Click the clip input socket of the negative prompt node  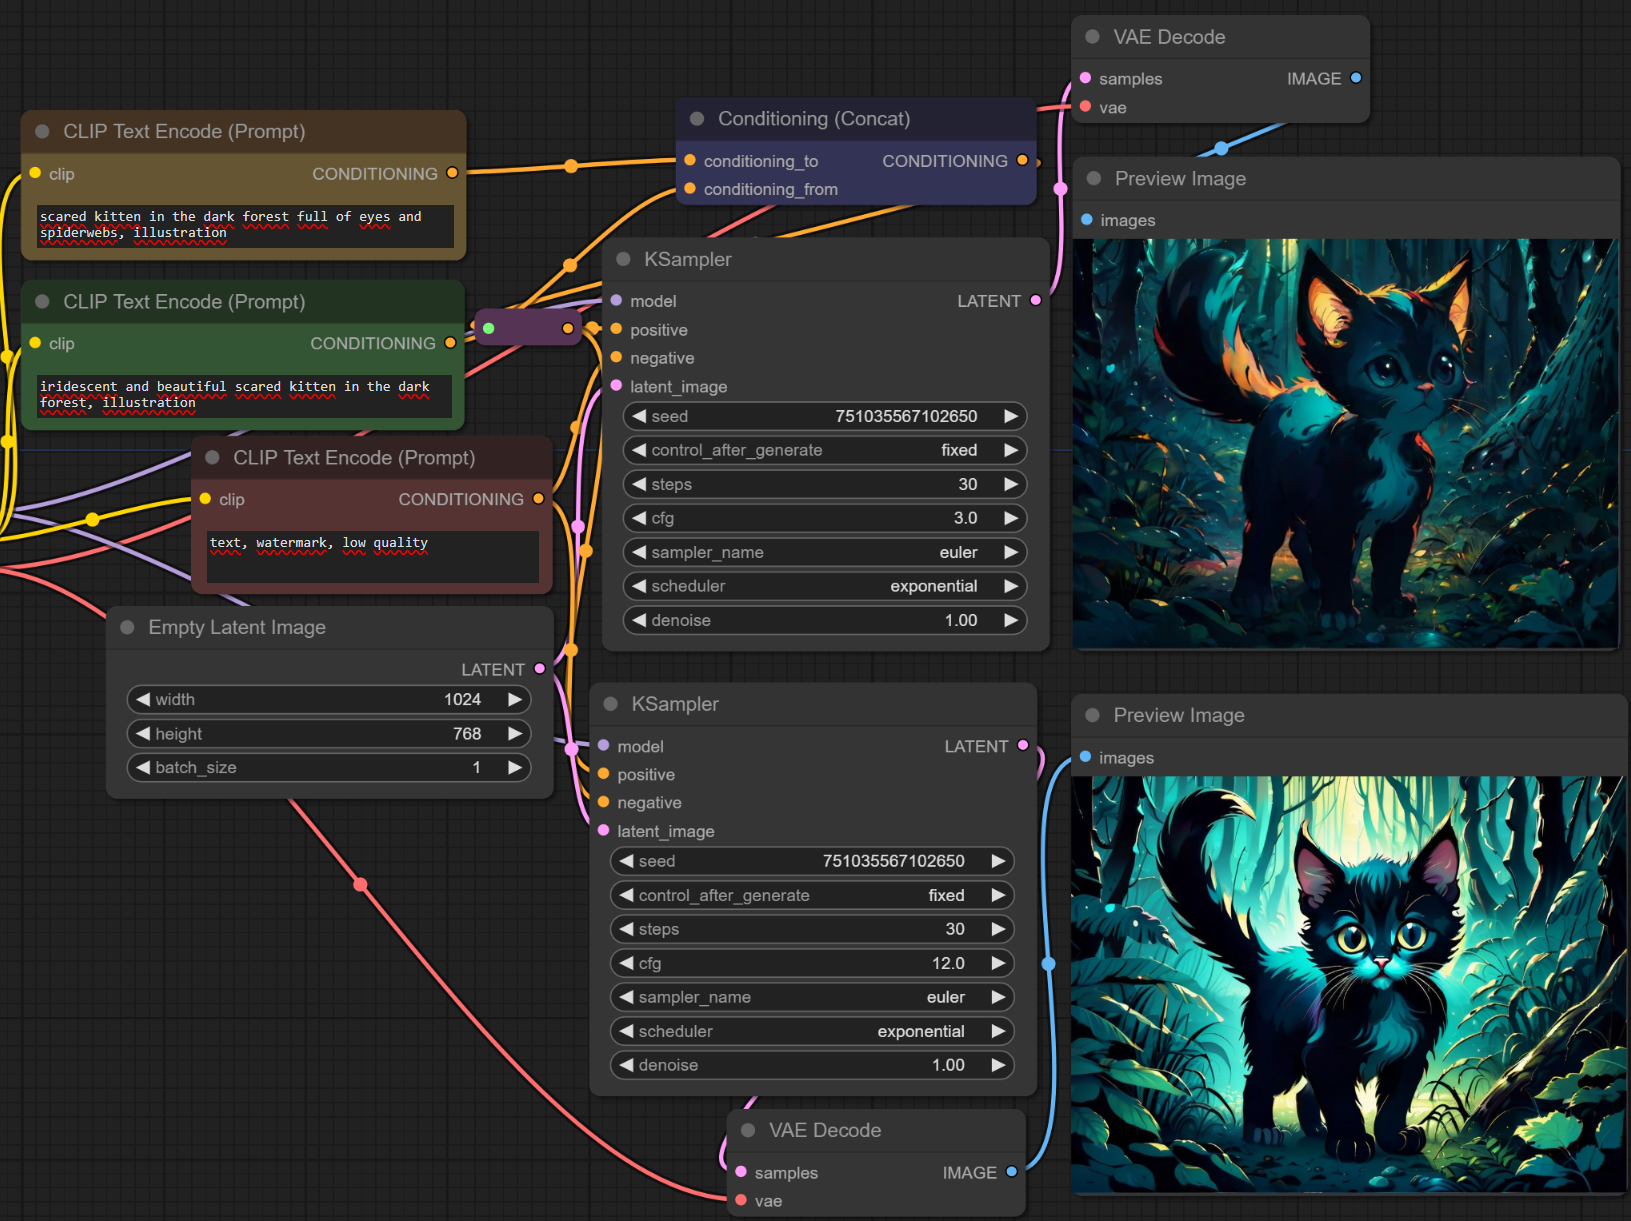tap(205, 499)
